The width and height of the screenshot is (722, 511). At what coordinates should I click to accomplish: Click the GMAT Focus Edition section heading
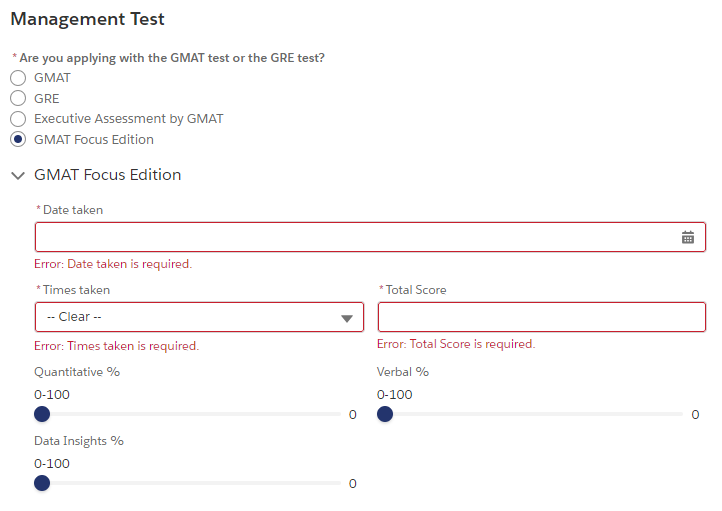(107, 175)
